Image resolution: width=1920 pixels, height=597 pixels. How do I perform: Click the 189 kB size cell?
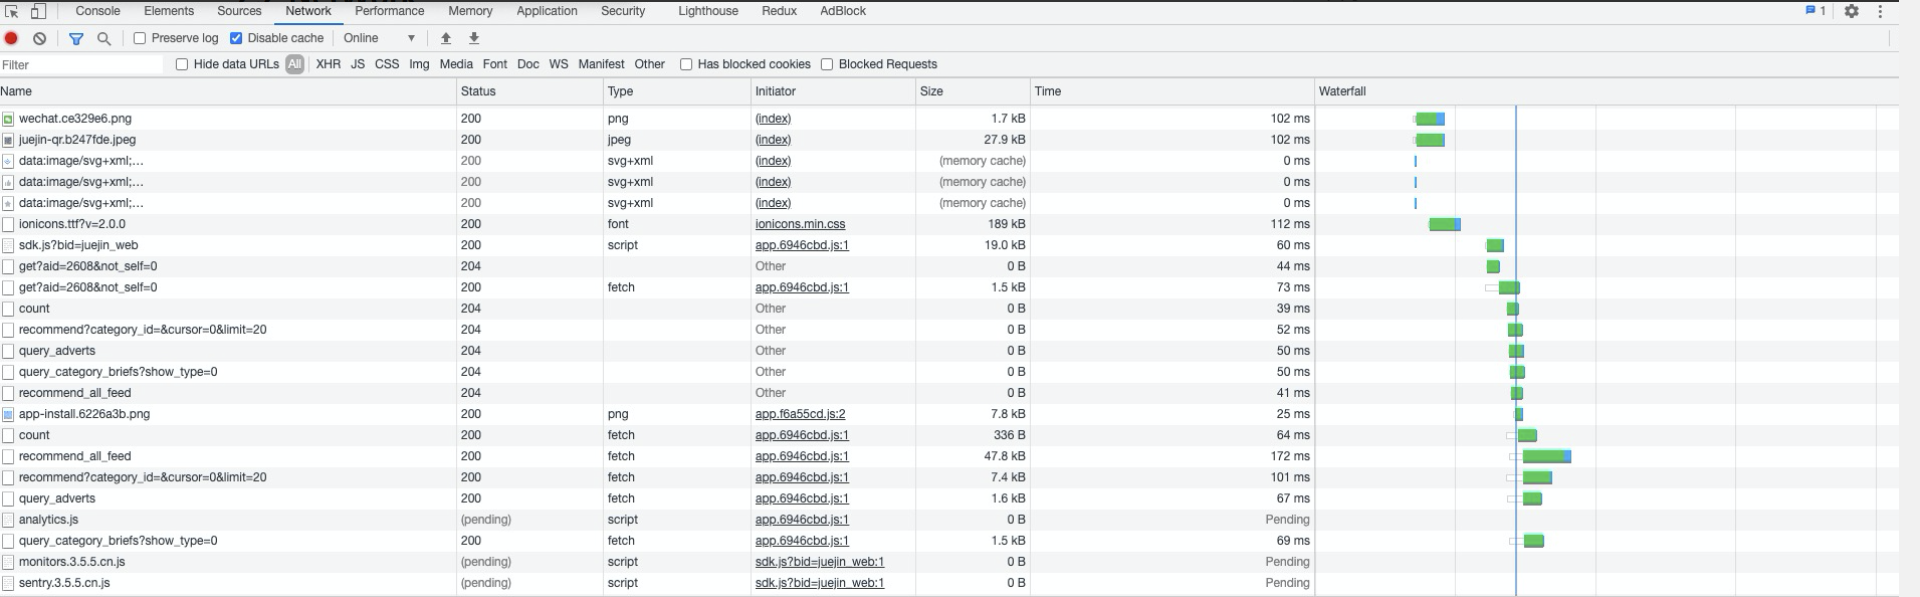pos(973,224)
